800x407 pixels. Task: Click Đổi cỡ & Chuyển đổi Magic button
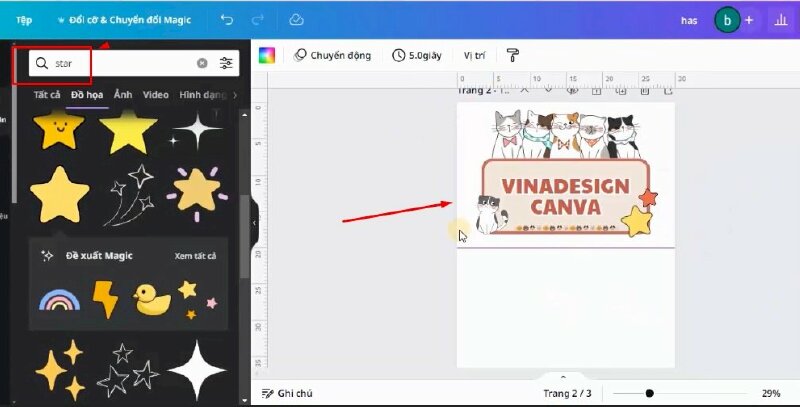tap(123, 20)
